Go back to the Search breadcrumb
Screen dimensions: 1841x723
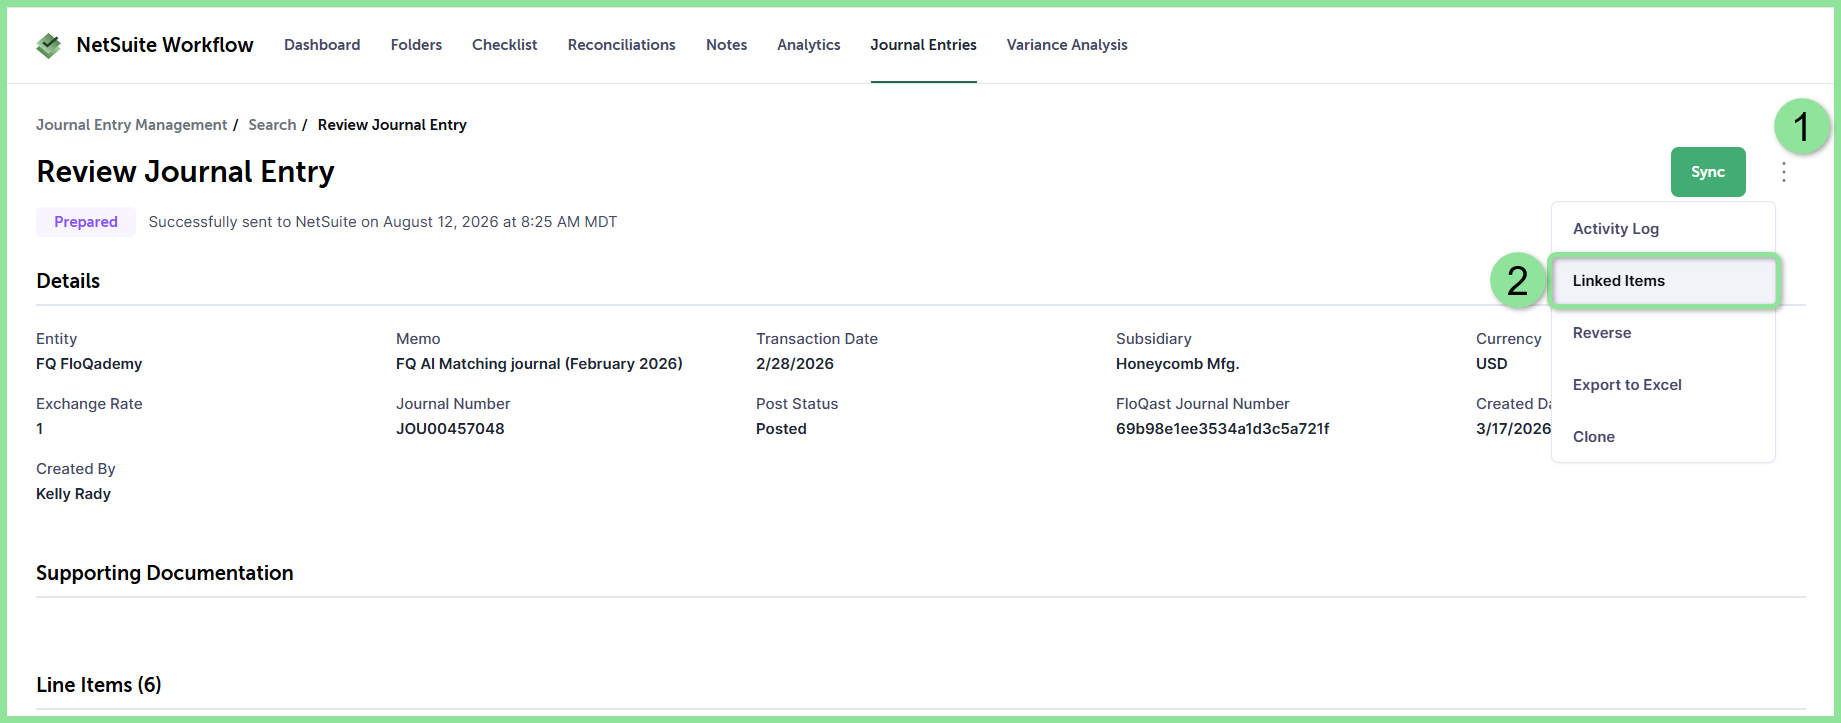pos(272,125)
